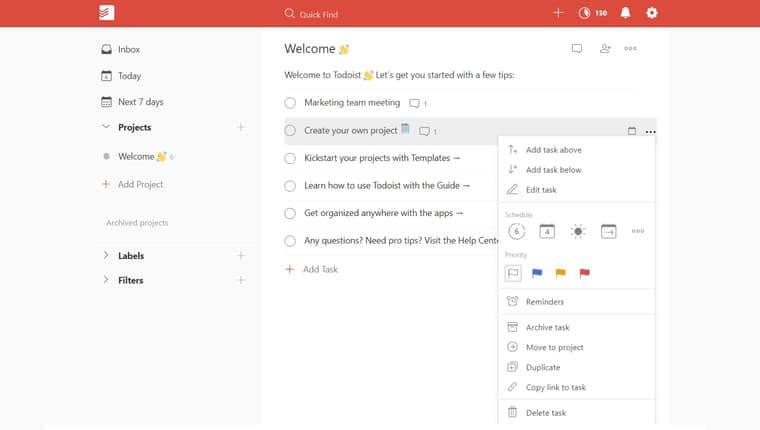760x430 pixels.
Task: Open the Next 7 days view
Action: coord(132,102)
